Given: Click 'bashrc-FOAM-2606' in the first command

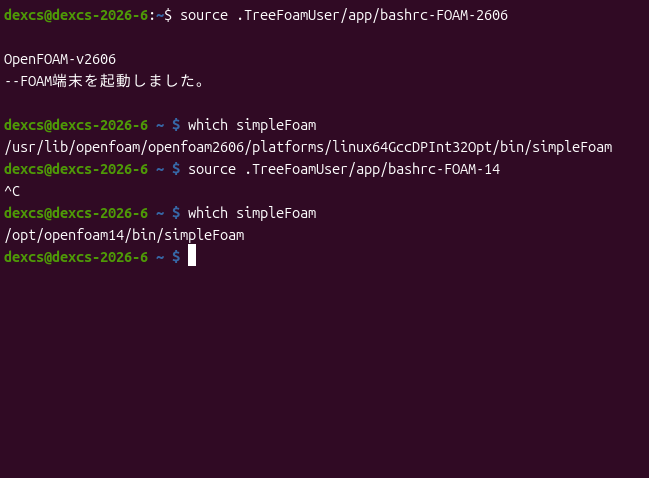Looking at the screenshot, I should (x=444, y=15).
